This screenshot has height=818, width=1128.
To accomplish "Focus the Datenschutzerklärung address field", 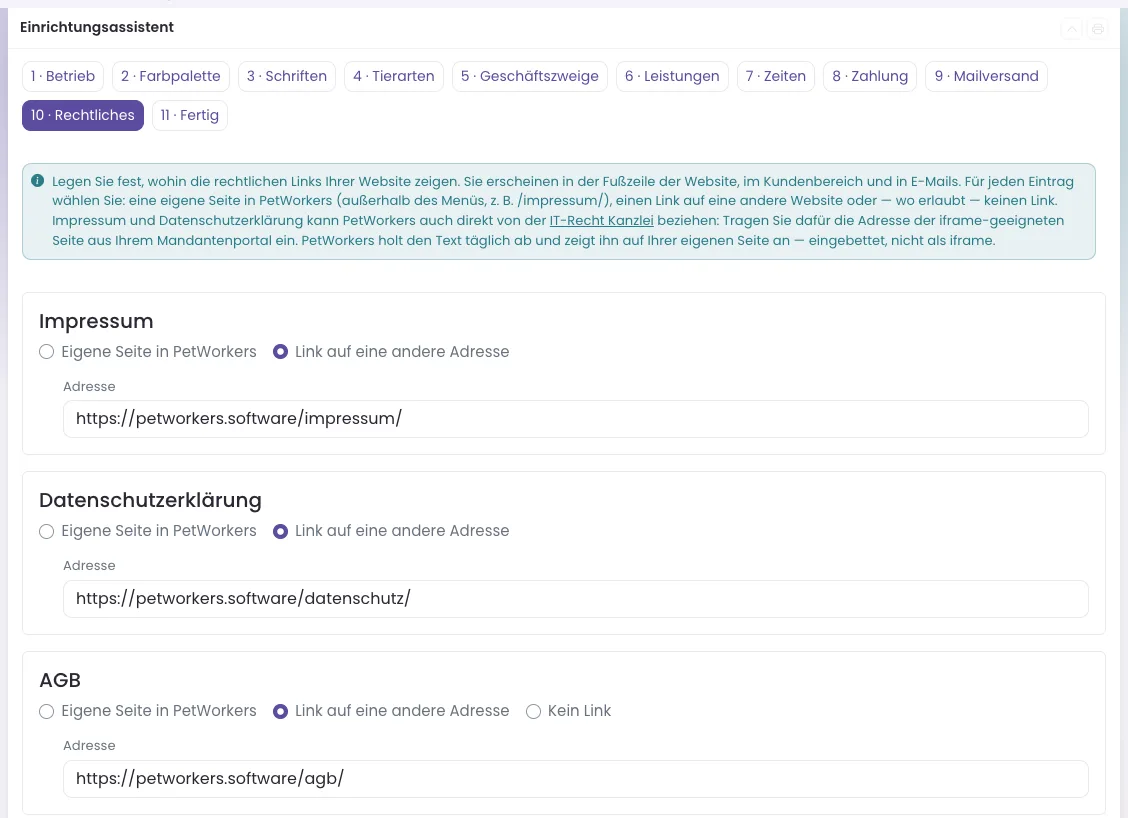I will 576,599.
